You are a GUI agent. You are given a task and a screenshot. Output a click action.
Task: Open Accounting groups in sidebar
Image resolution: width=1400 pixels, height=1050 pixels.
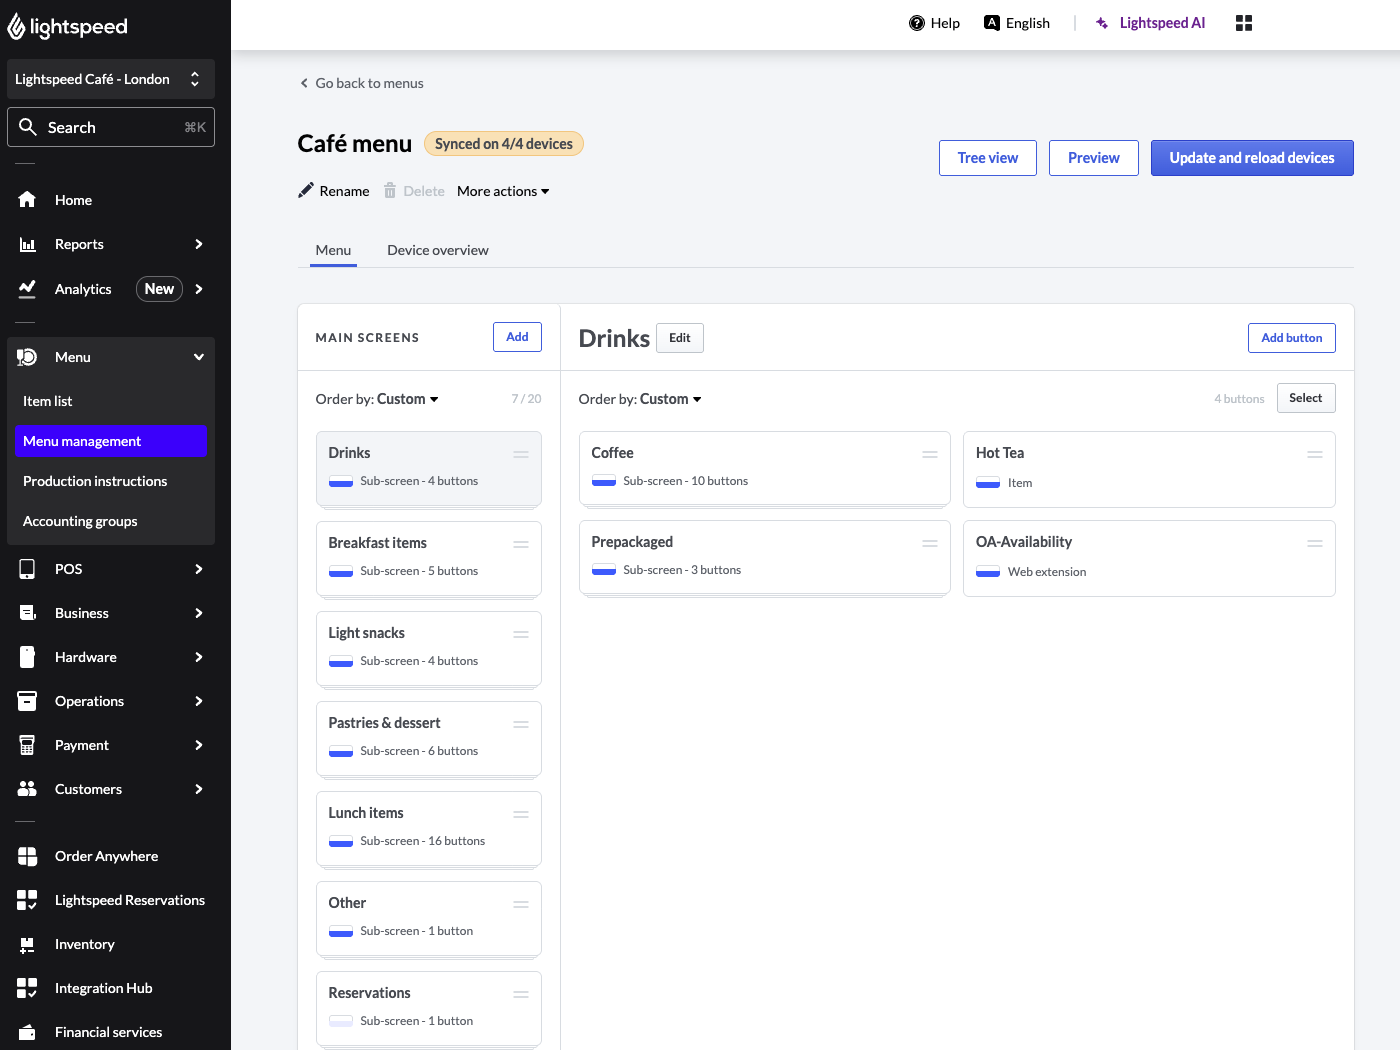(111, 521)
